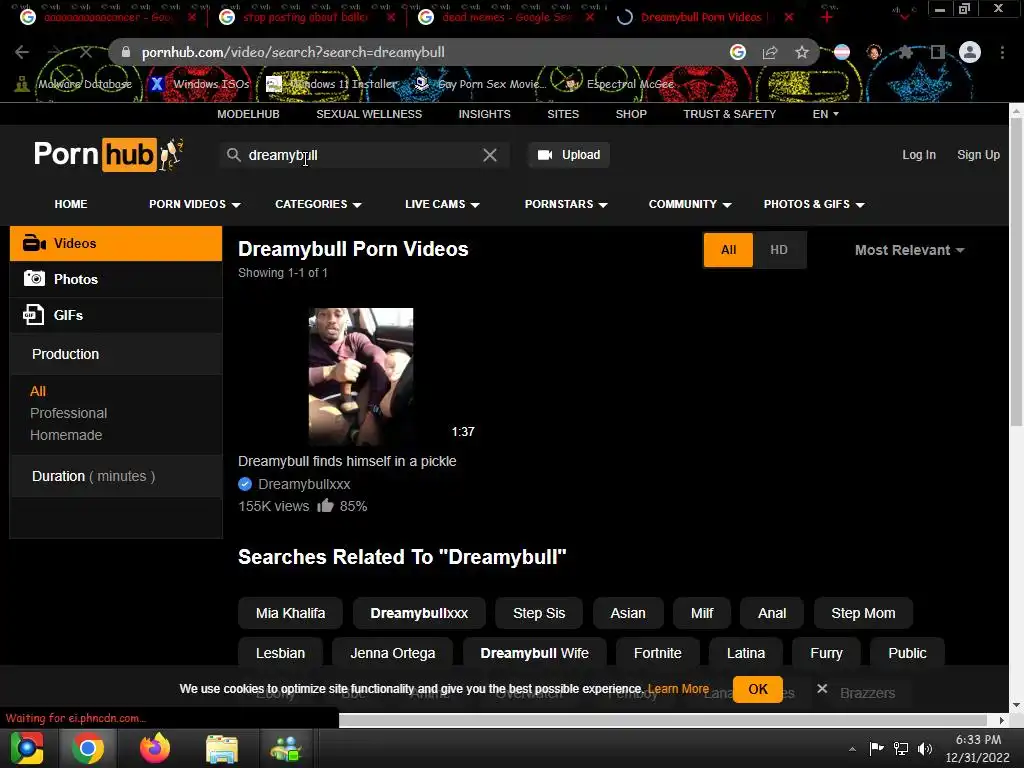The image size is (1024, 768).
Task: Select Professional production filter
Action: click(69, 413)
